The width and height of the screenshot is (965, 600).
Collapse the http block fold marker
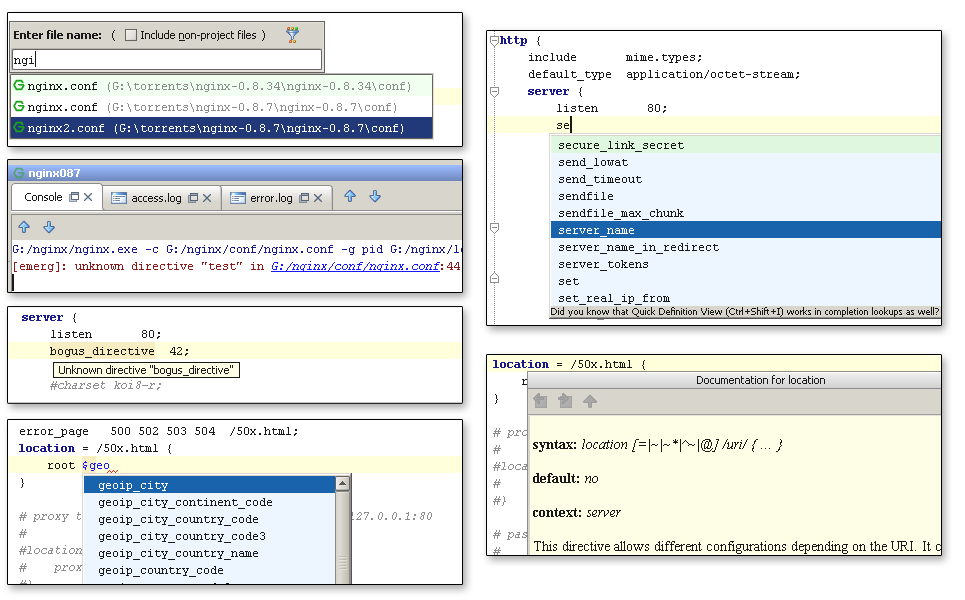(494, 41)
